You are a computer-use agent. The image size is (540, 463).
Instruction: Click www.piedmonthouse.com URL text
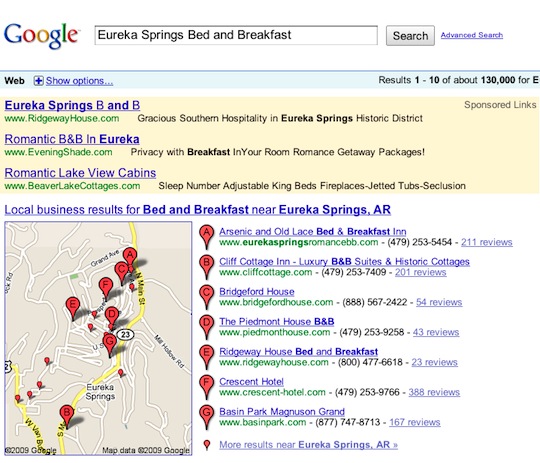pos(275,332)
